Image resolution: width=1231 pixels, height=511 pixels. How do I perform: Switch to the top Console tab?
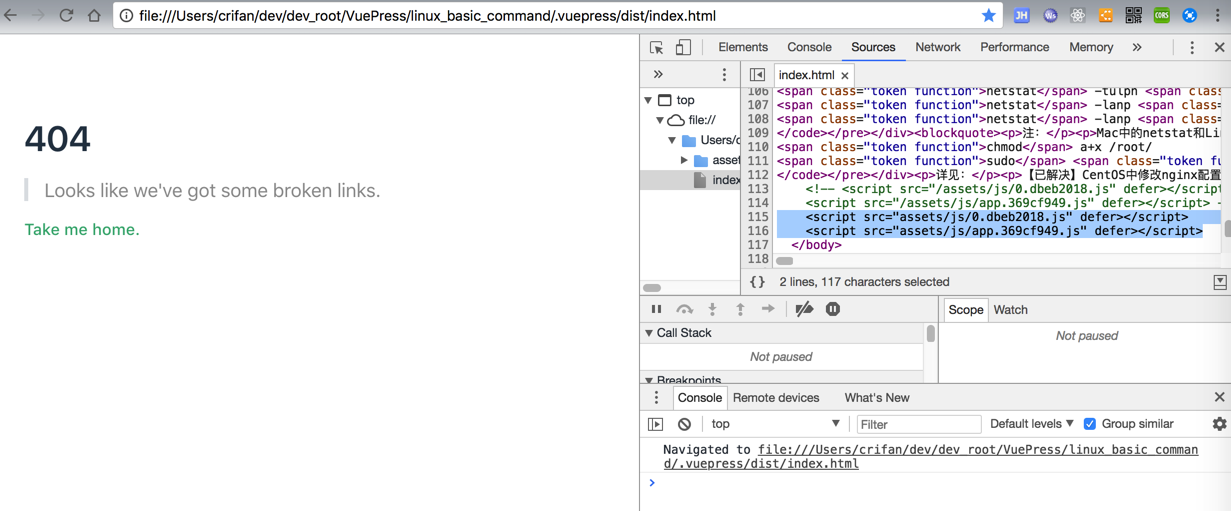809,47
